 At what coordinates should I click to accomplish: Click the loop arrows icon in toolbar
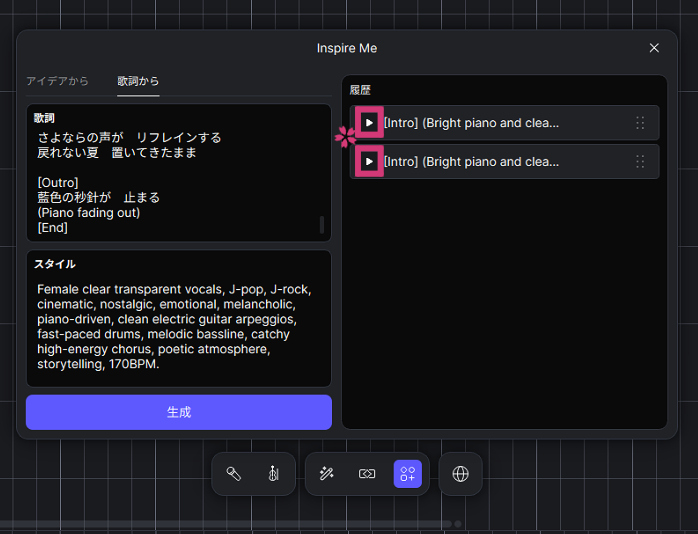tap(367, 474)
